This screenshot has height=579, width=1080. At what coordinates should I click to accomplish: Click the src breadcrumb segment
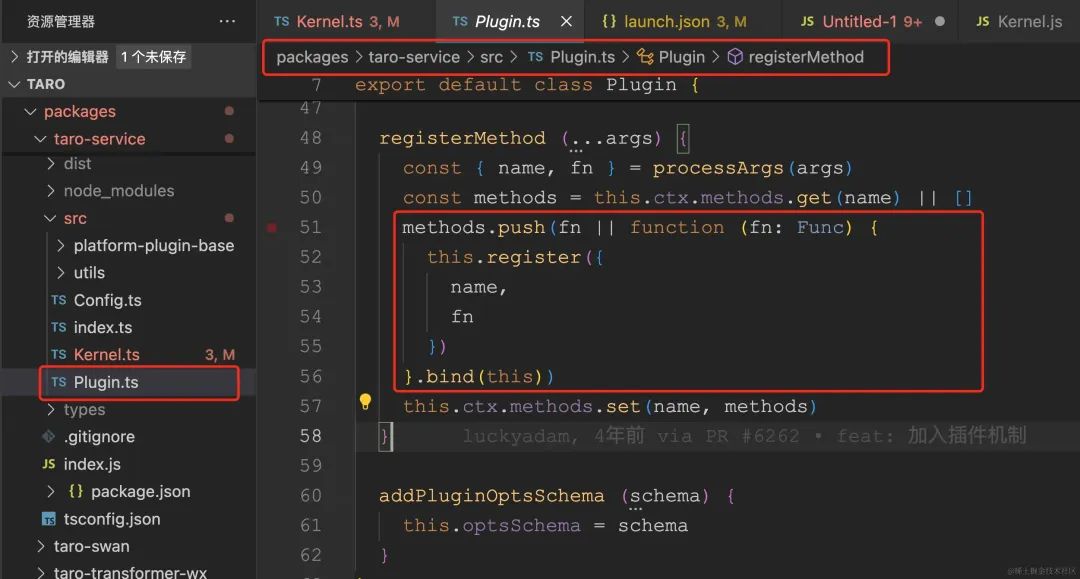coord(491,57)
